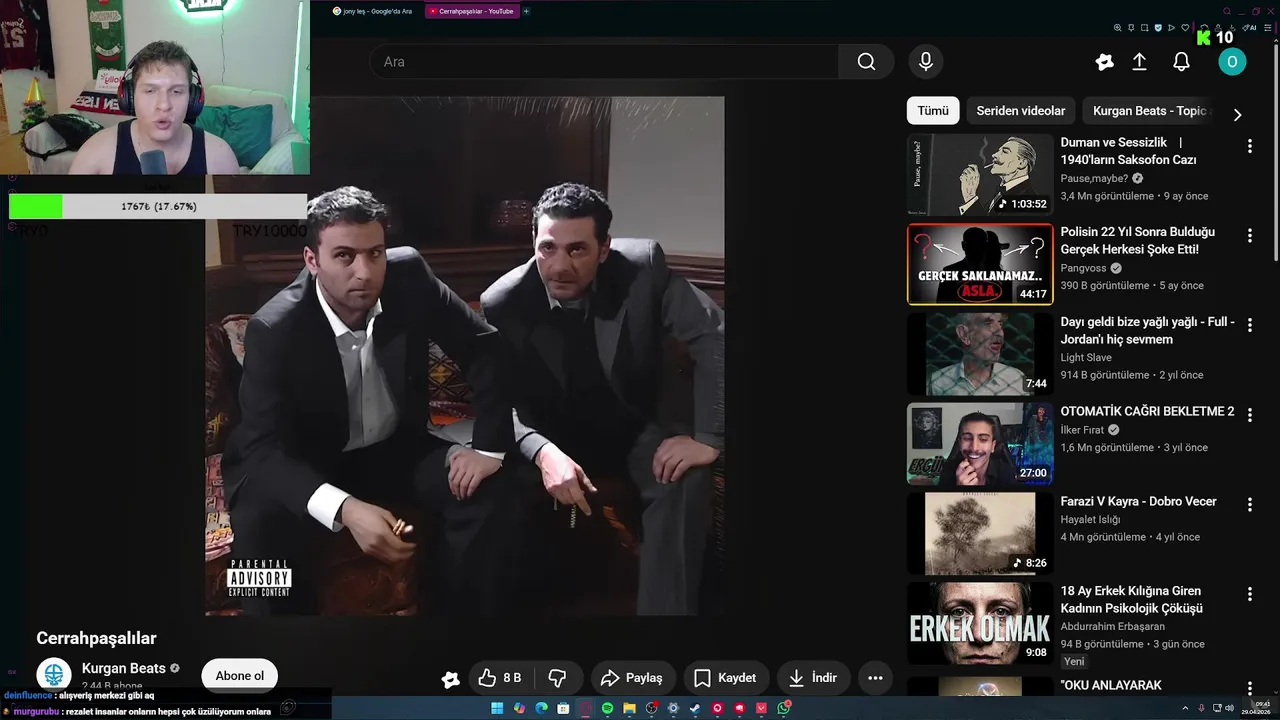Screen dimensions: 1280x720
Task: Open the Kurgan Beats channel name
Action: [124, 668]
